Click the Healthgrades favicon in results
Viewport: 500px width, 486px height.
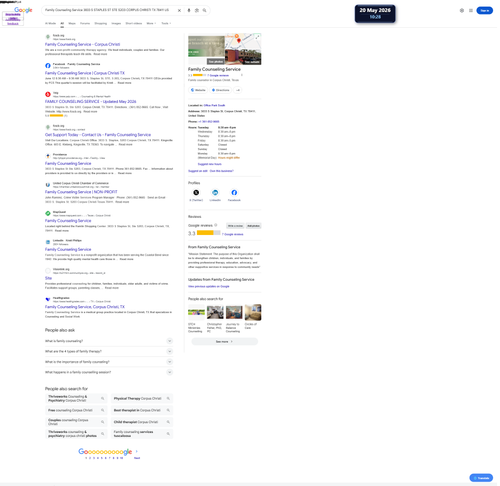pos(48,299)
